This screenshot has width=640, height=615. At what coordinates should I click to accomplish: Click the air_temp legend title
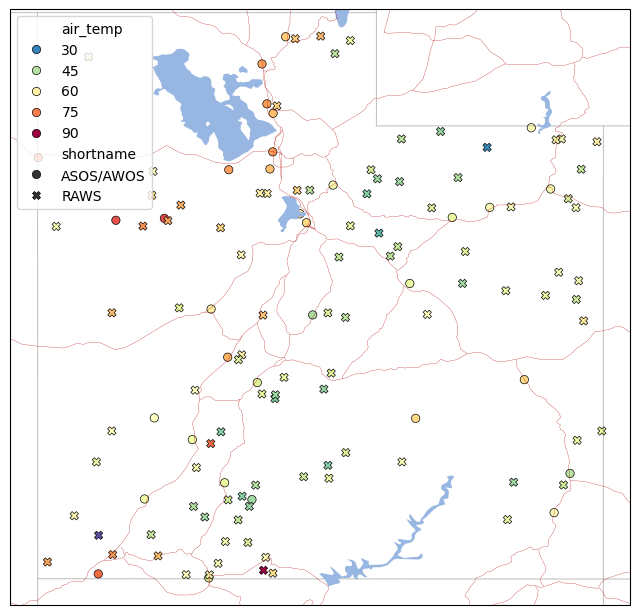[x=92, y=29]
